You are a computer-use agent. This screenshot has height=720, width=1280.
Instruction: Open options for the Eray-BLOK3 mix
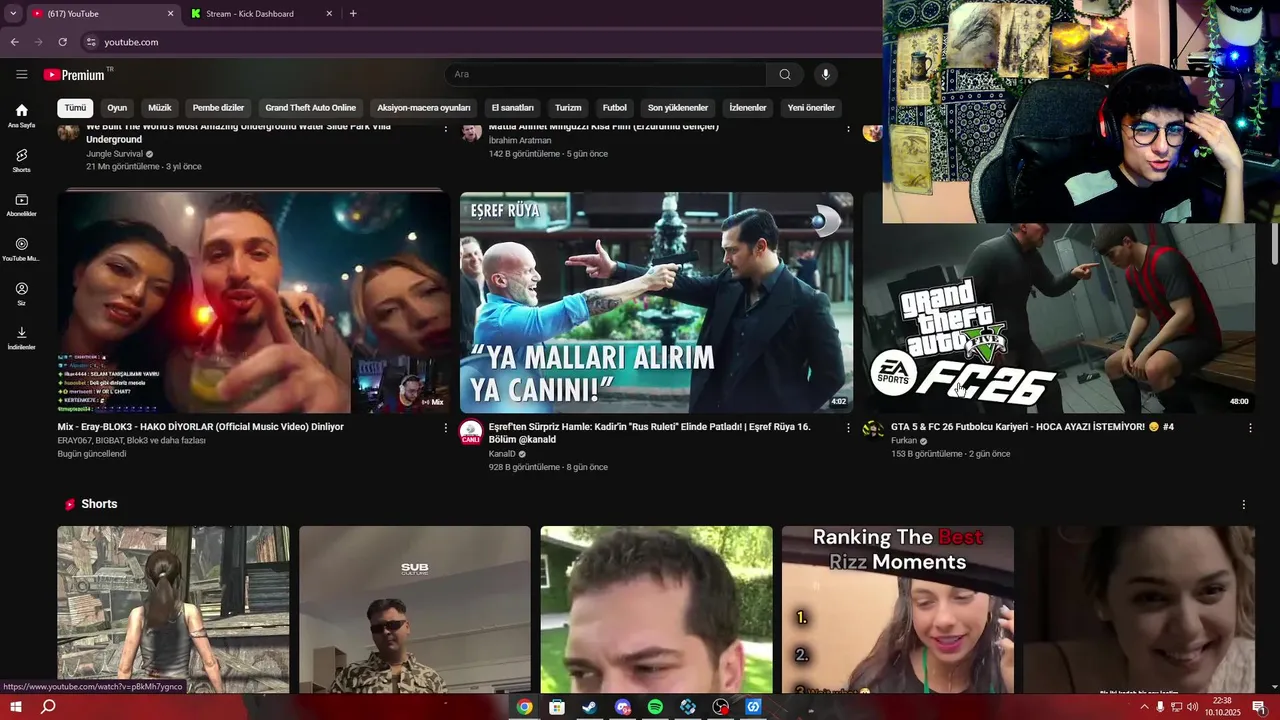coord(446,427)
